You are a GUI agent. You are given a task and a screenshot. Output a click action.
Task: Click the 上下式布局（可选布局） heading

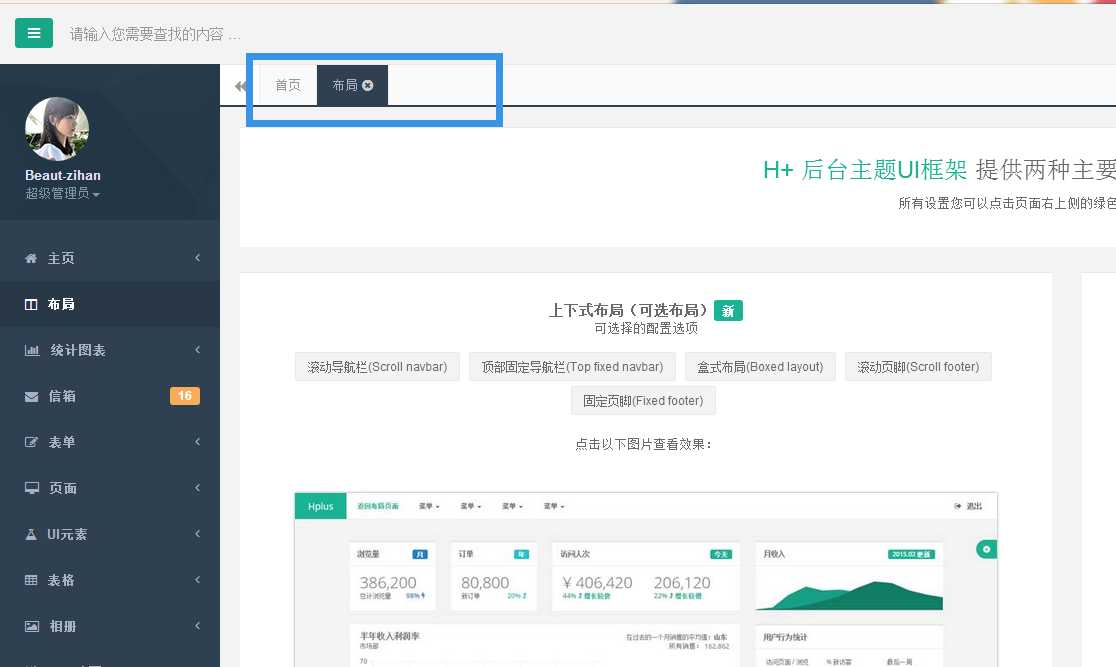(628, 310)
